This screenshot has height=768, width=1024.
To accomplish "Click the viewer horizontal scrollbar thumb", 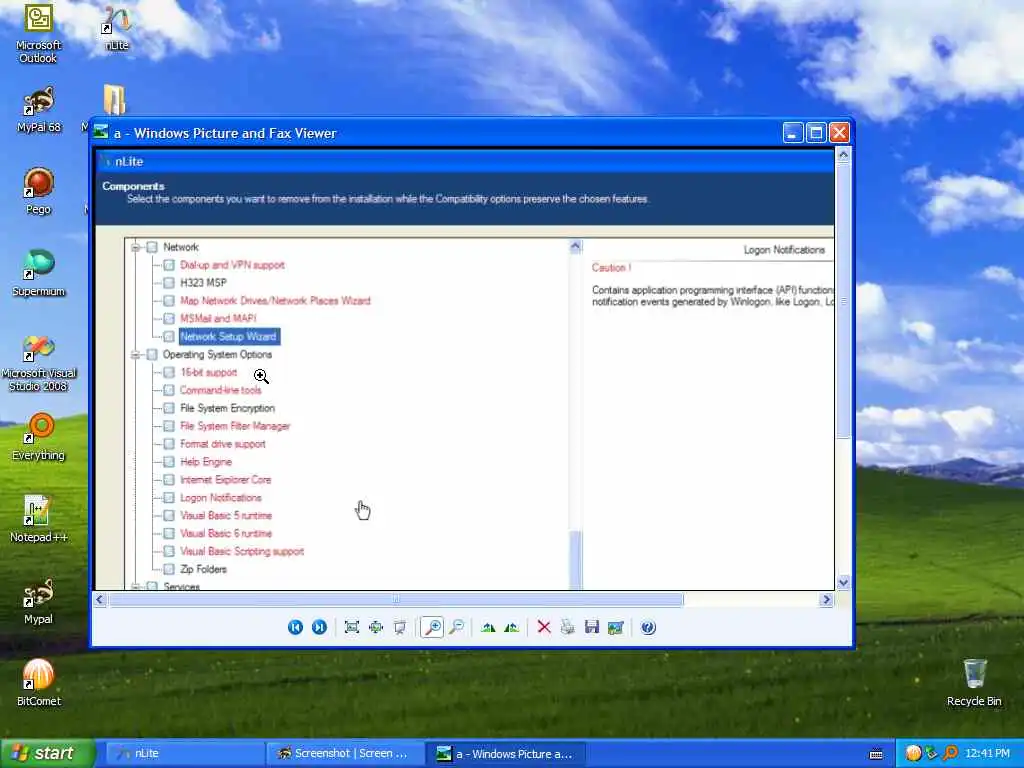I will click(396, 600).
